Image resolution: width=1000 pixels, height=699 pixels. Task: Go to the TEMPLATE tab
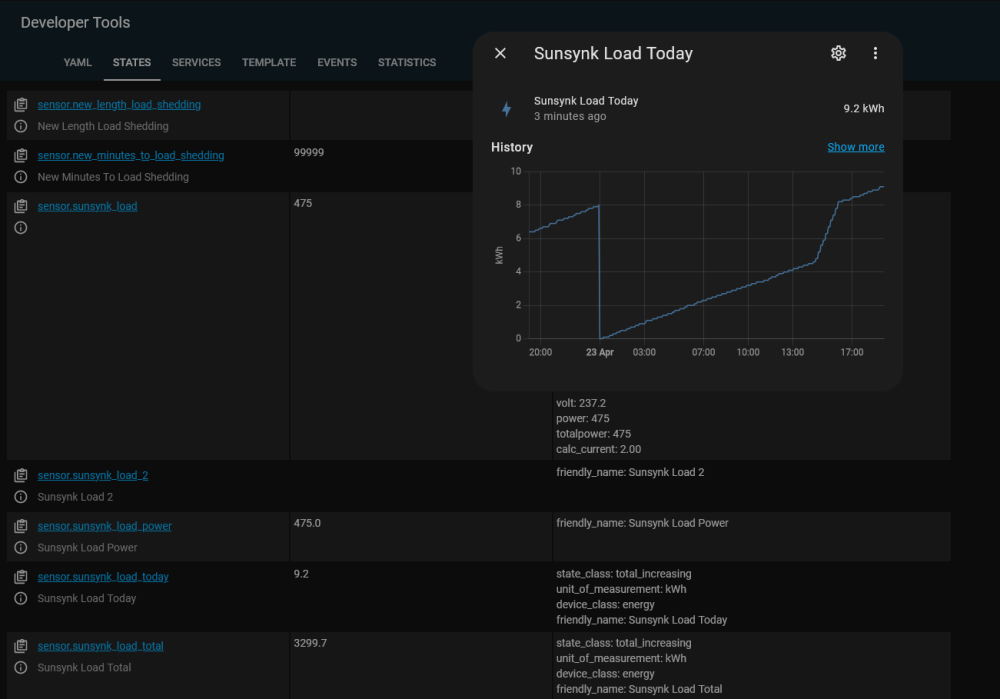click(x=269, y=63)
